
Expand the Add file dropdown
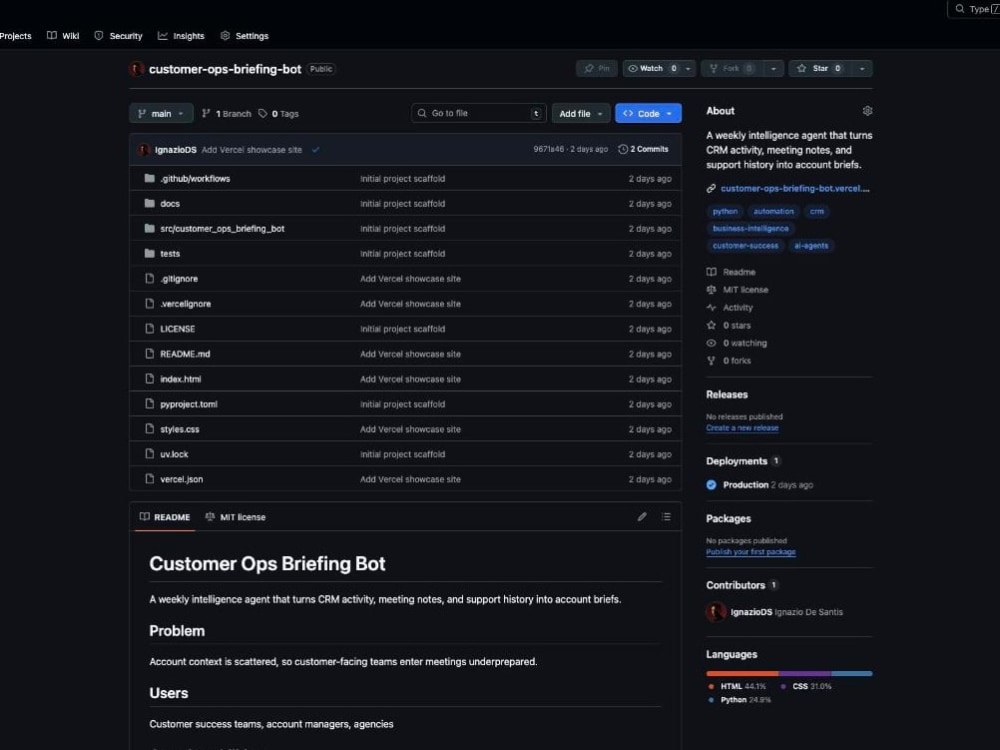tap(580, 114)
